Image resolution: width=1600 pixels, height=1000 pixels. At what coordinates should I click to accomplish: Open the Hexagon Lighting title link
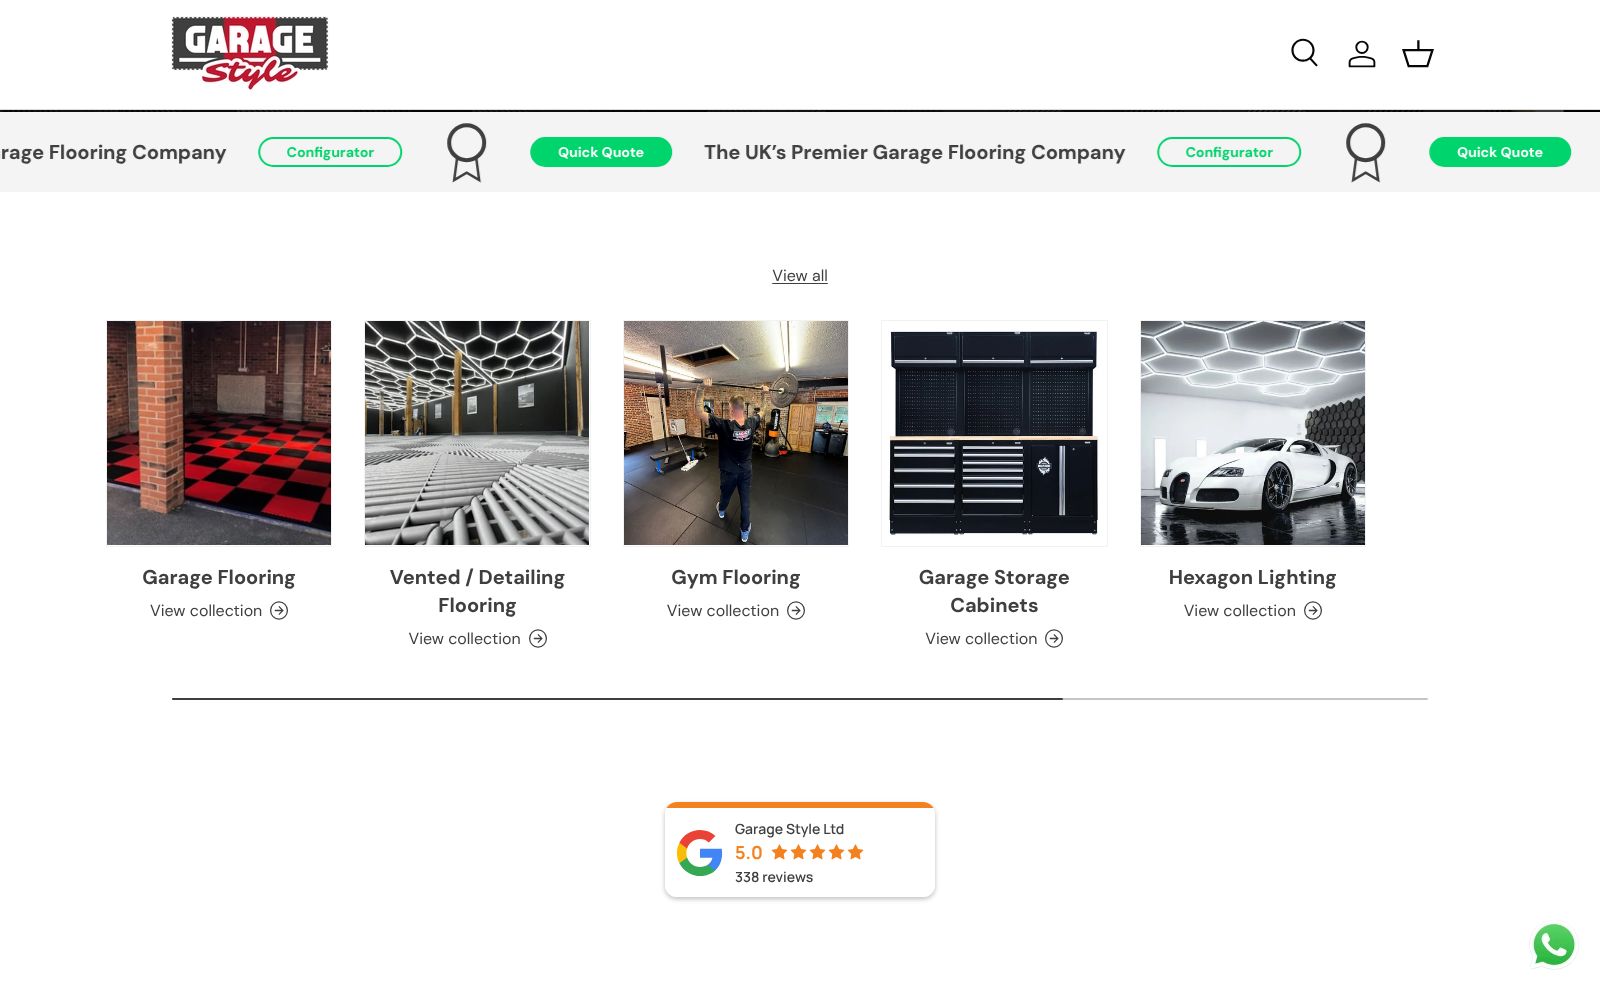click(x=1252, y=577)
